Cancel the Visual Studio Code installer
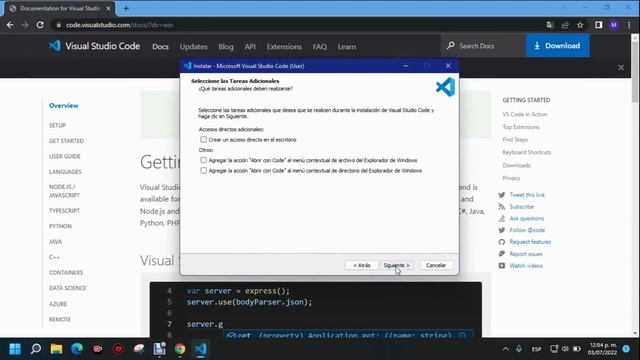 [436, 265]
